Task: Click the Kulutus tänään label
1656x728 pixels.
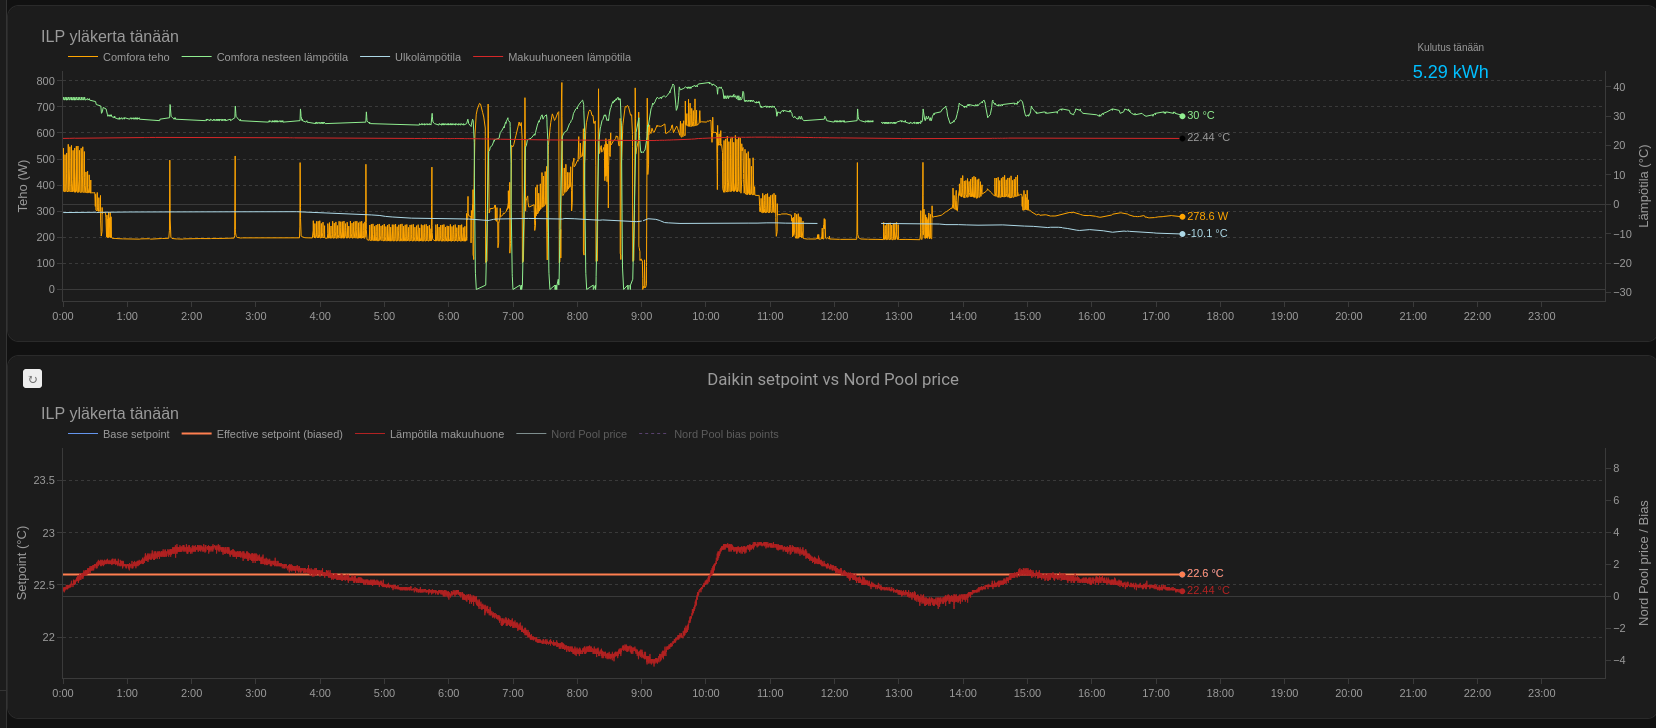Action: click(1450, 47)
